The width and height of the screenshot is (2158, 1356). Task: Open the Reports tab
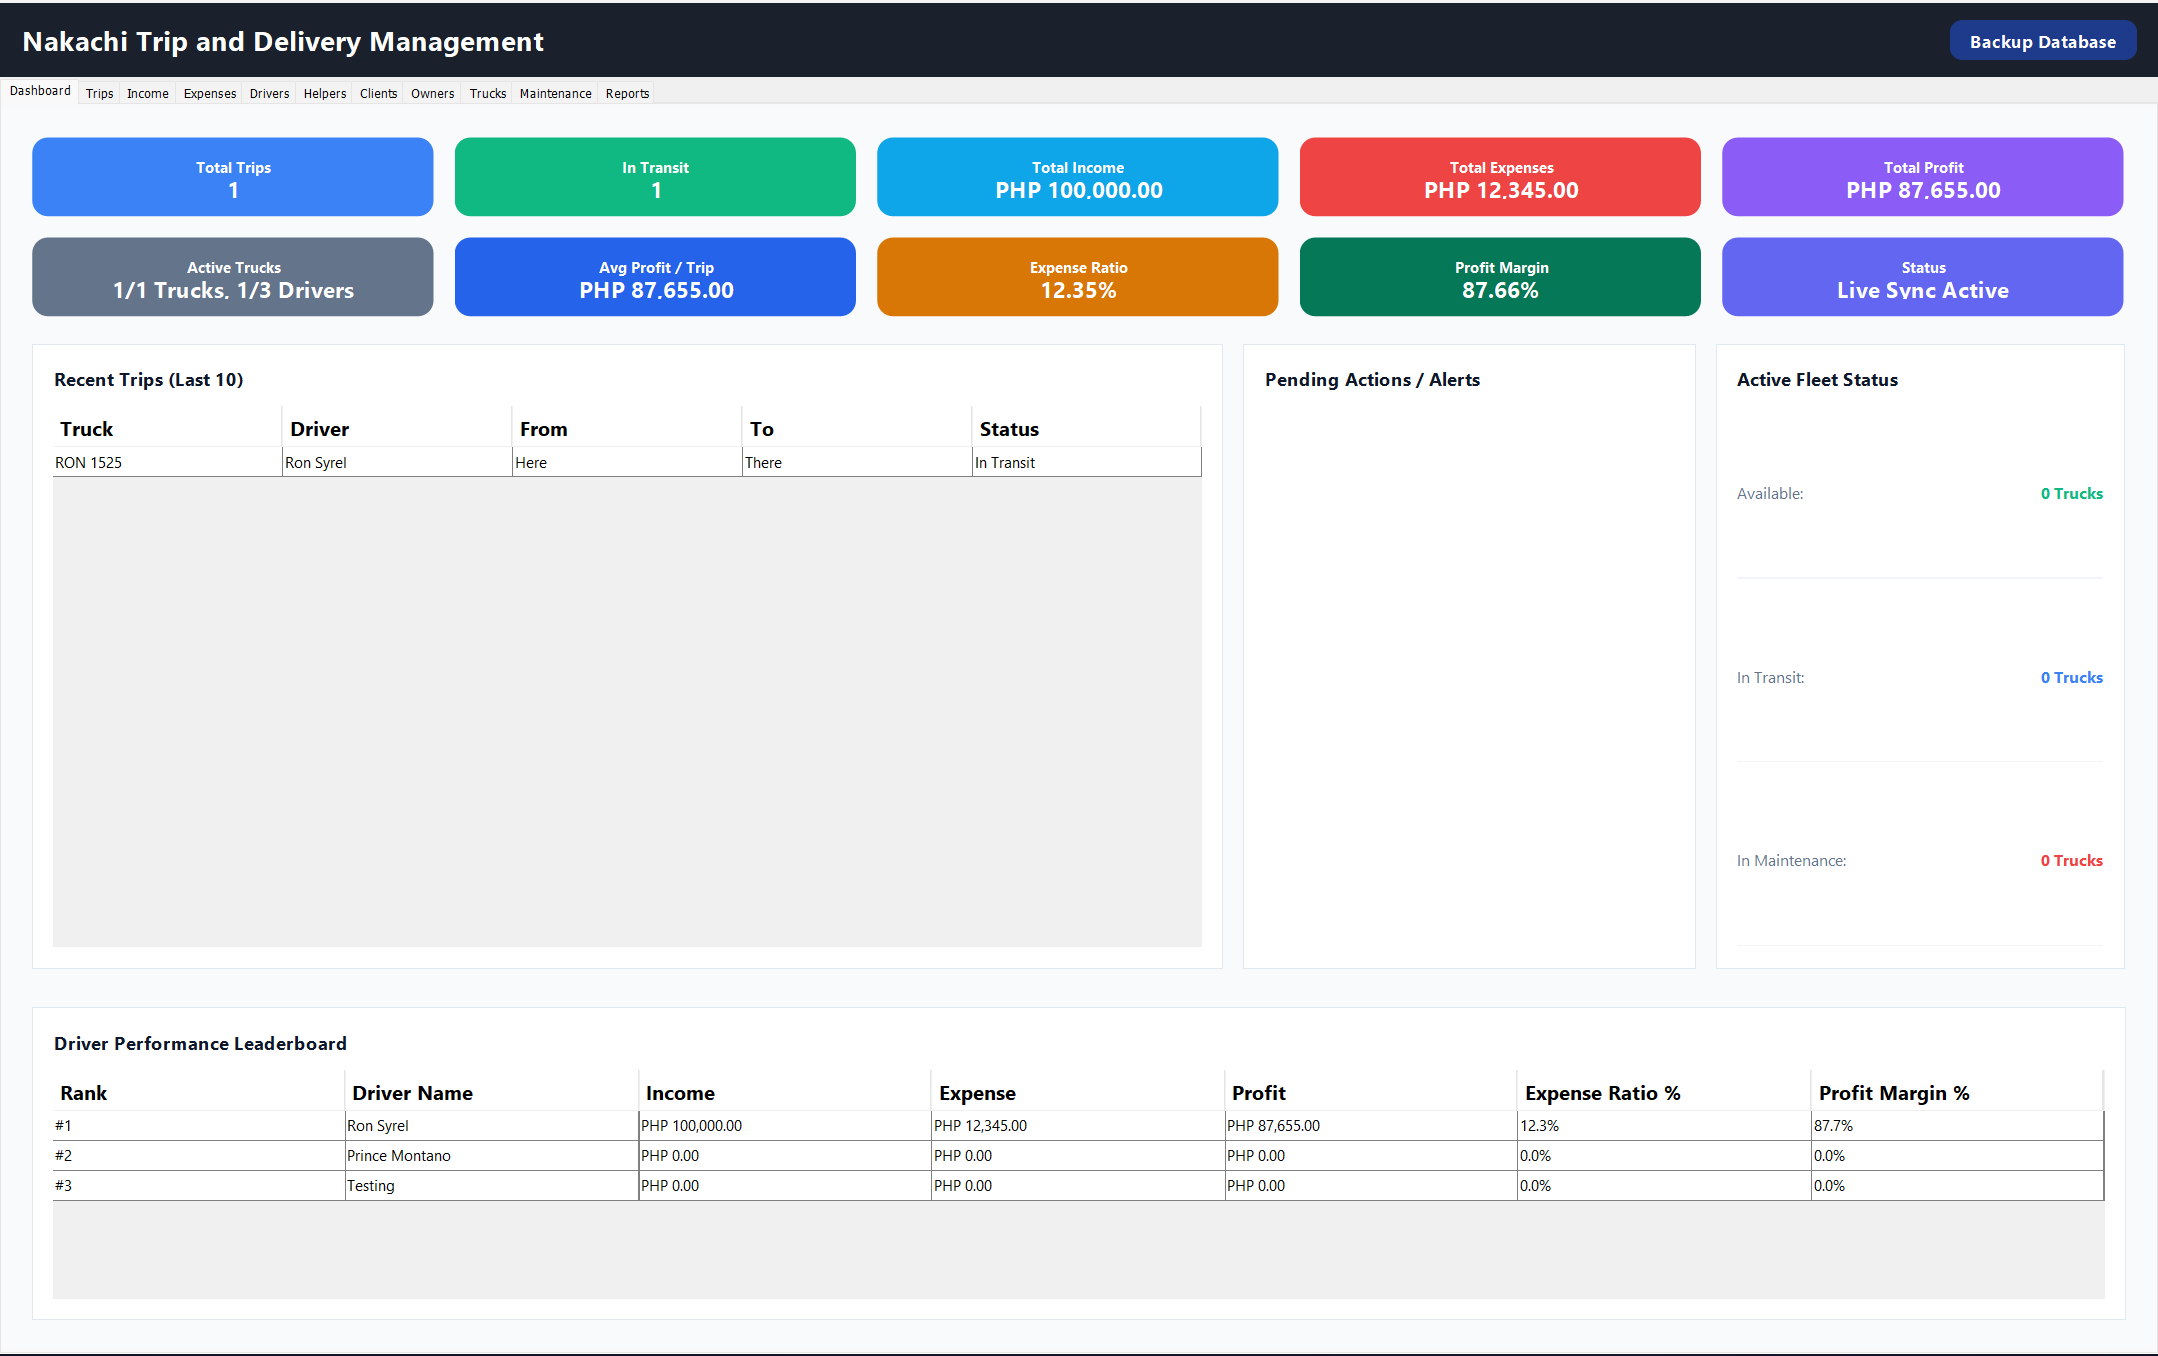tap(628, 93)
